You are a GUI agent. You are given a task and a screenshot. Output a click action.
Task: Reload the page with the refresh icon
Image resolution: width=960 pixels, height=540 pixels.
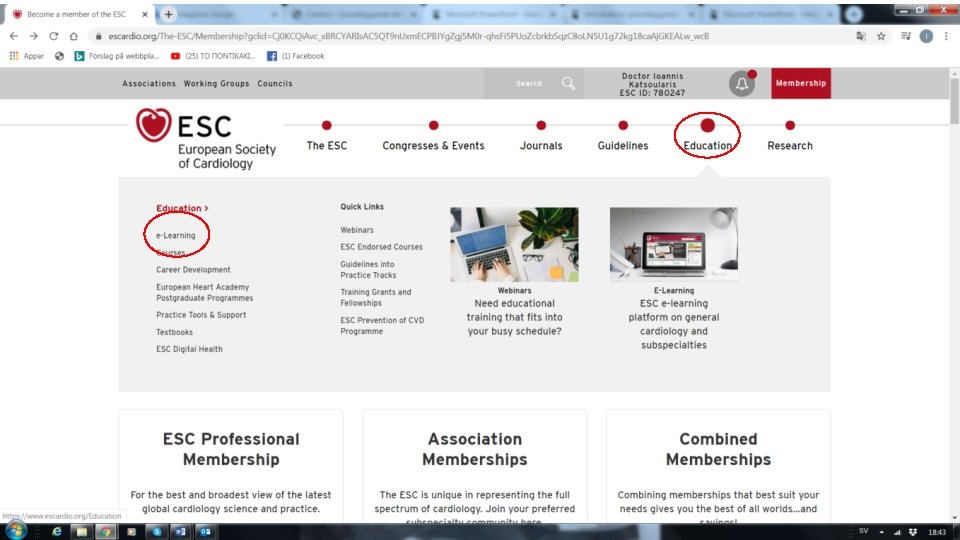[x=54, y=36]
